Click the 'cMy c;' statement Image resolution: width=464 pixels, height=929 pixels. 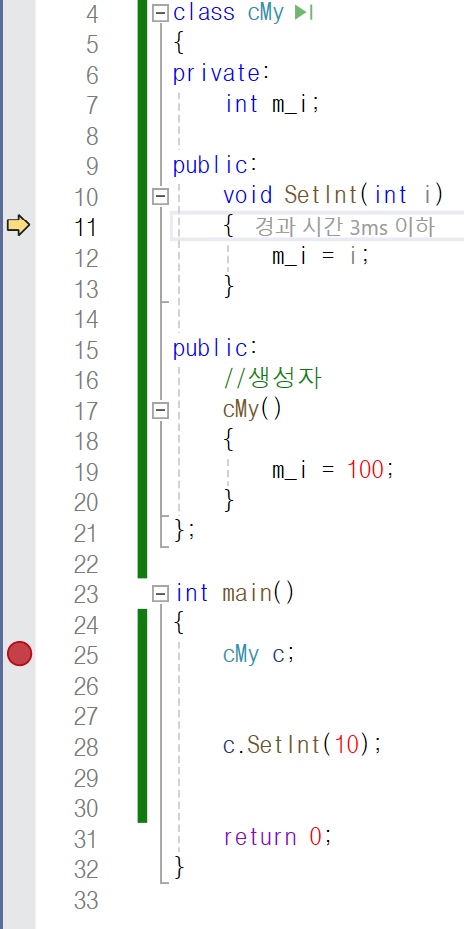[x=259, y=655]
